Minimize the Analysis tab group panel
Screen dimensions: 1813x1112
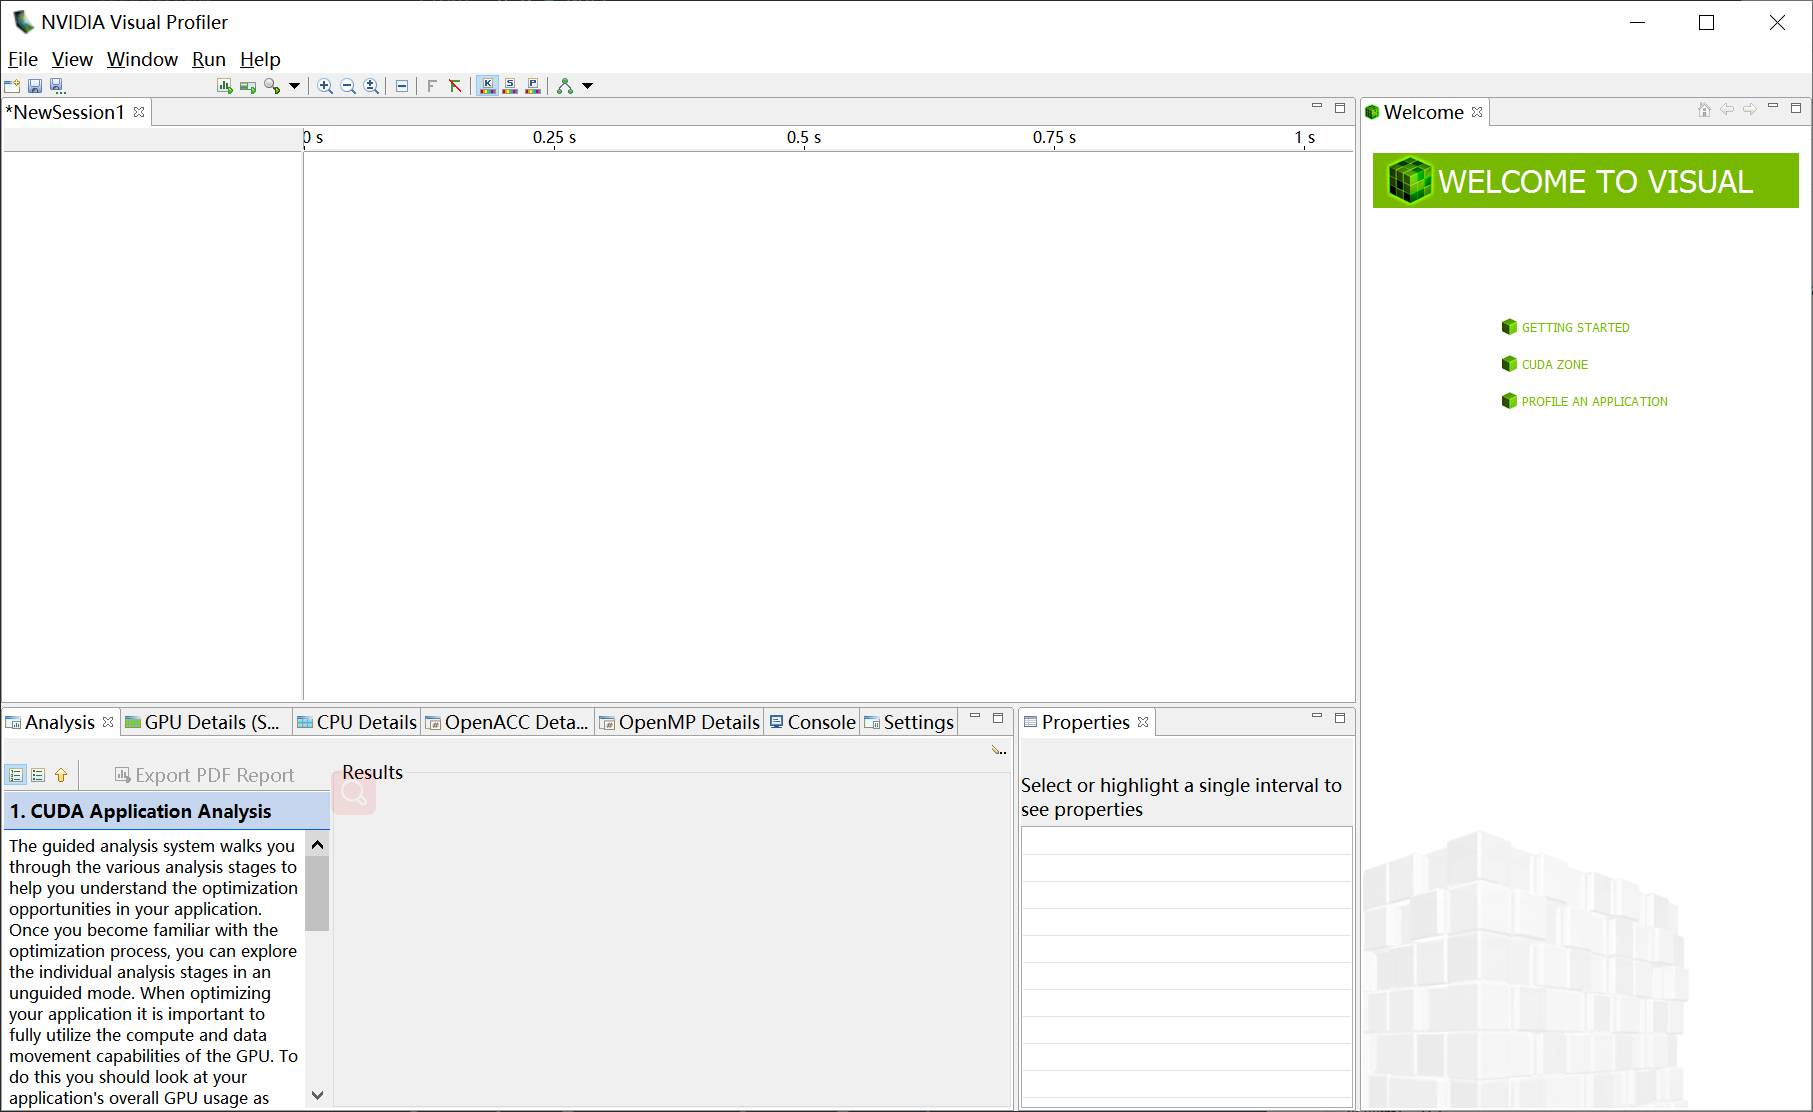[975, 716]
